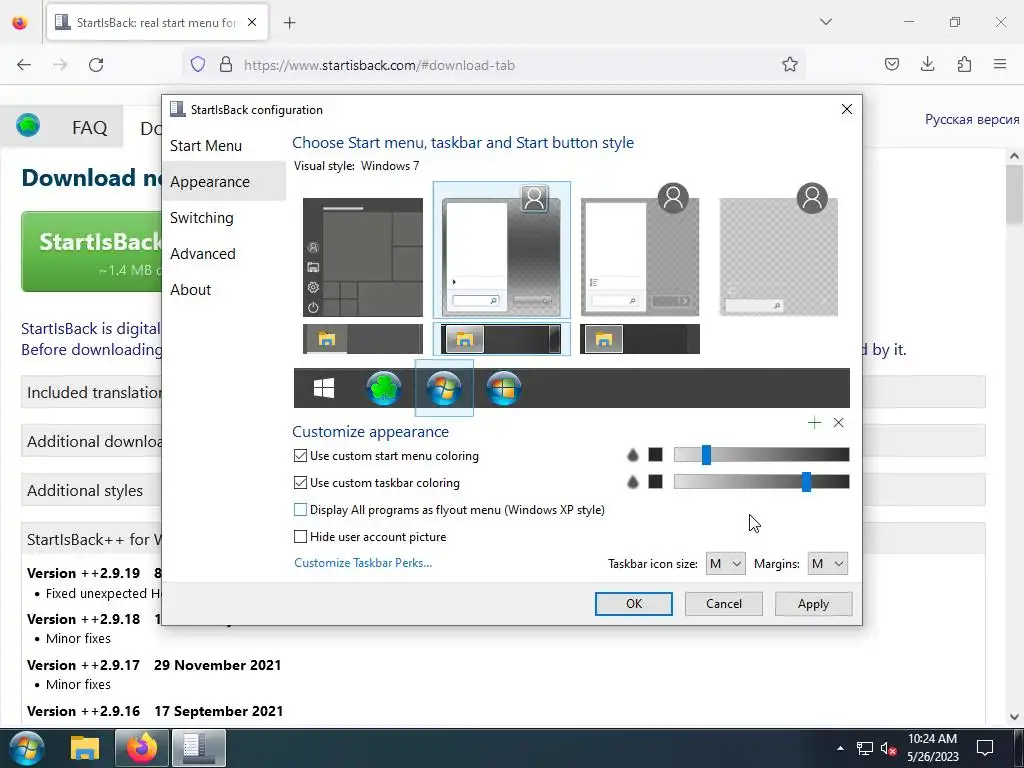This screenshot has width=1024, height=768.
Task: Open the taskbar color swatch
Action: coord(656,481)
